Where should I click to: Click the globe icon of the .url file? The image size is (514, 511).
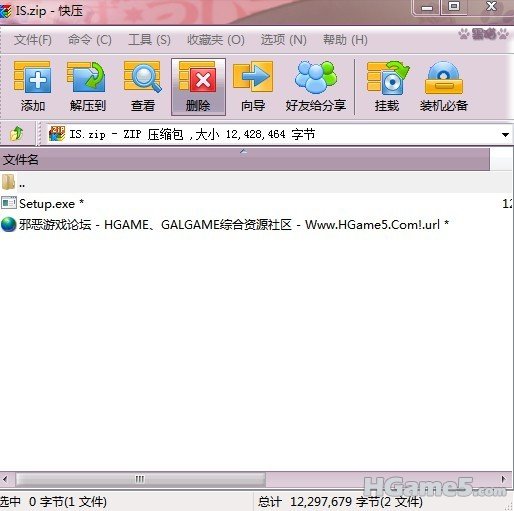pos(8,224)
